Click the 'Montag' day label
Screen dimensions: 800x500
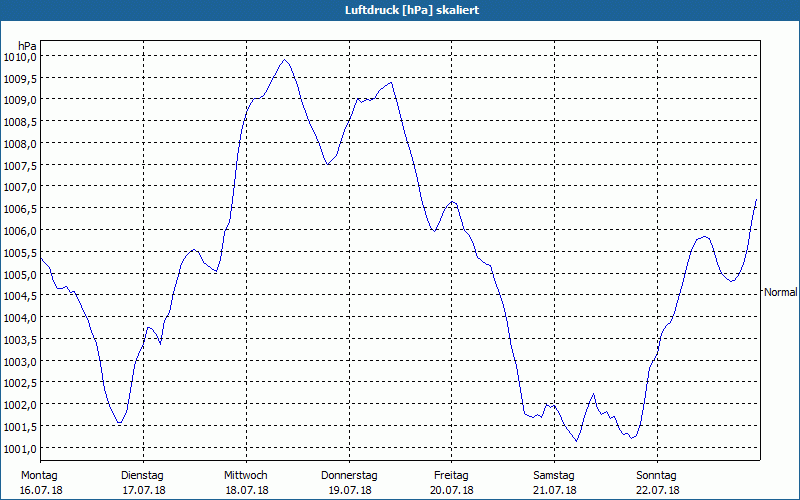pyautogui.click(x=39, y=475)
